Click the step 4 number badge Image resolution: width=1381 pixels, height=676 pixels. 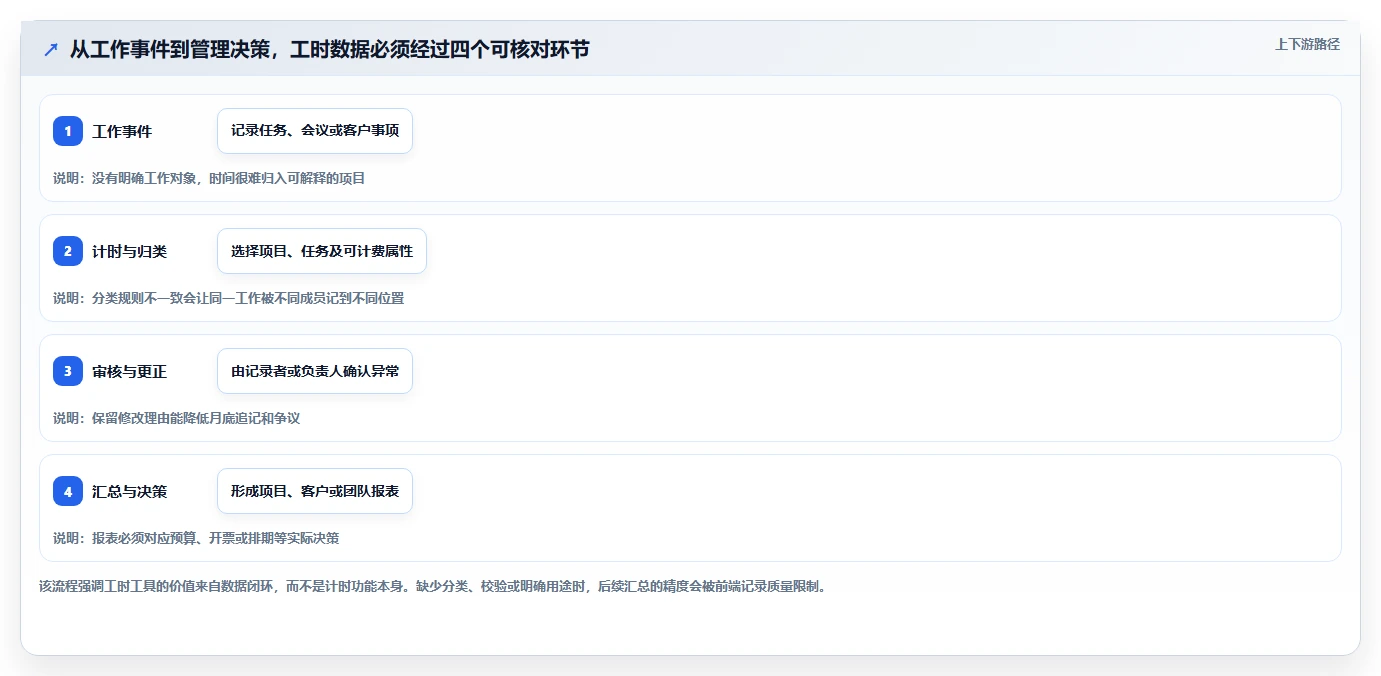pos(68,491)
